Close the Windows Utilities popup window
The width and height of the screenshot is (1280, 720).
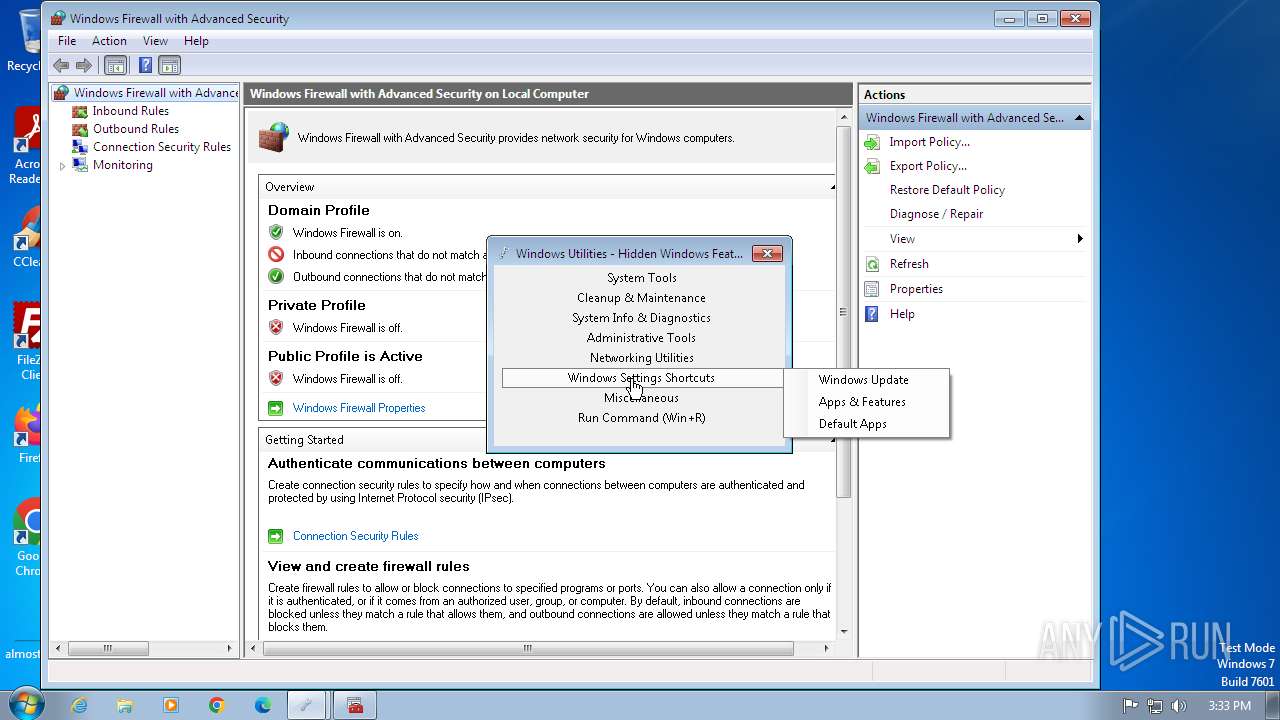[767, 254]
